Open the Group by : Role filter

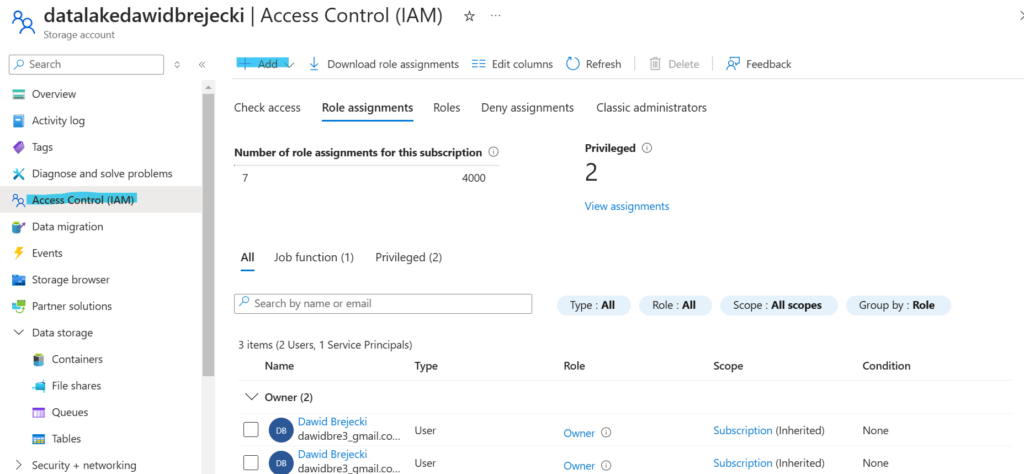click(x=897, y=305)
